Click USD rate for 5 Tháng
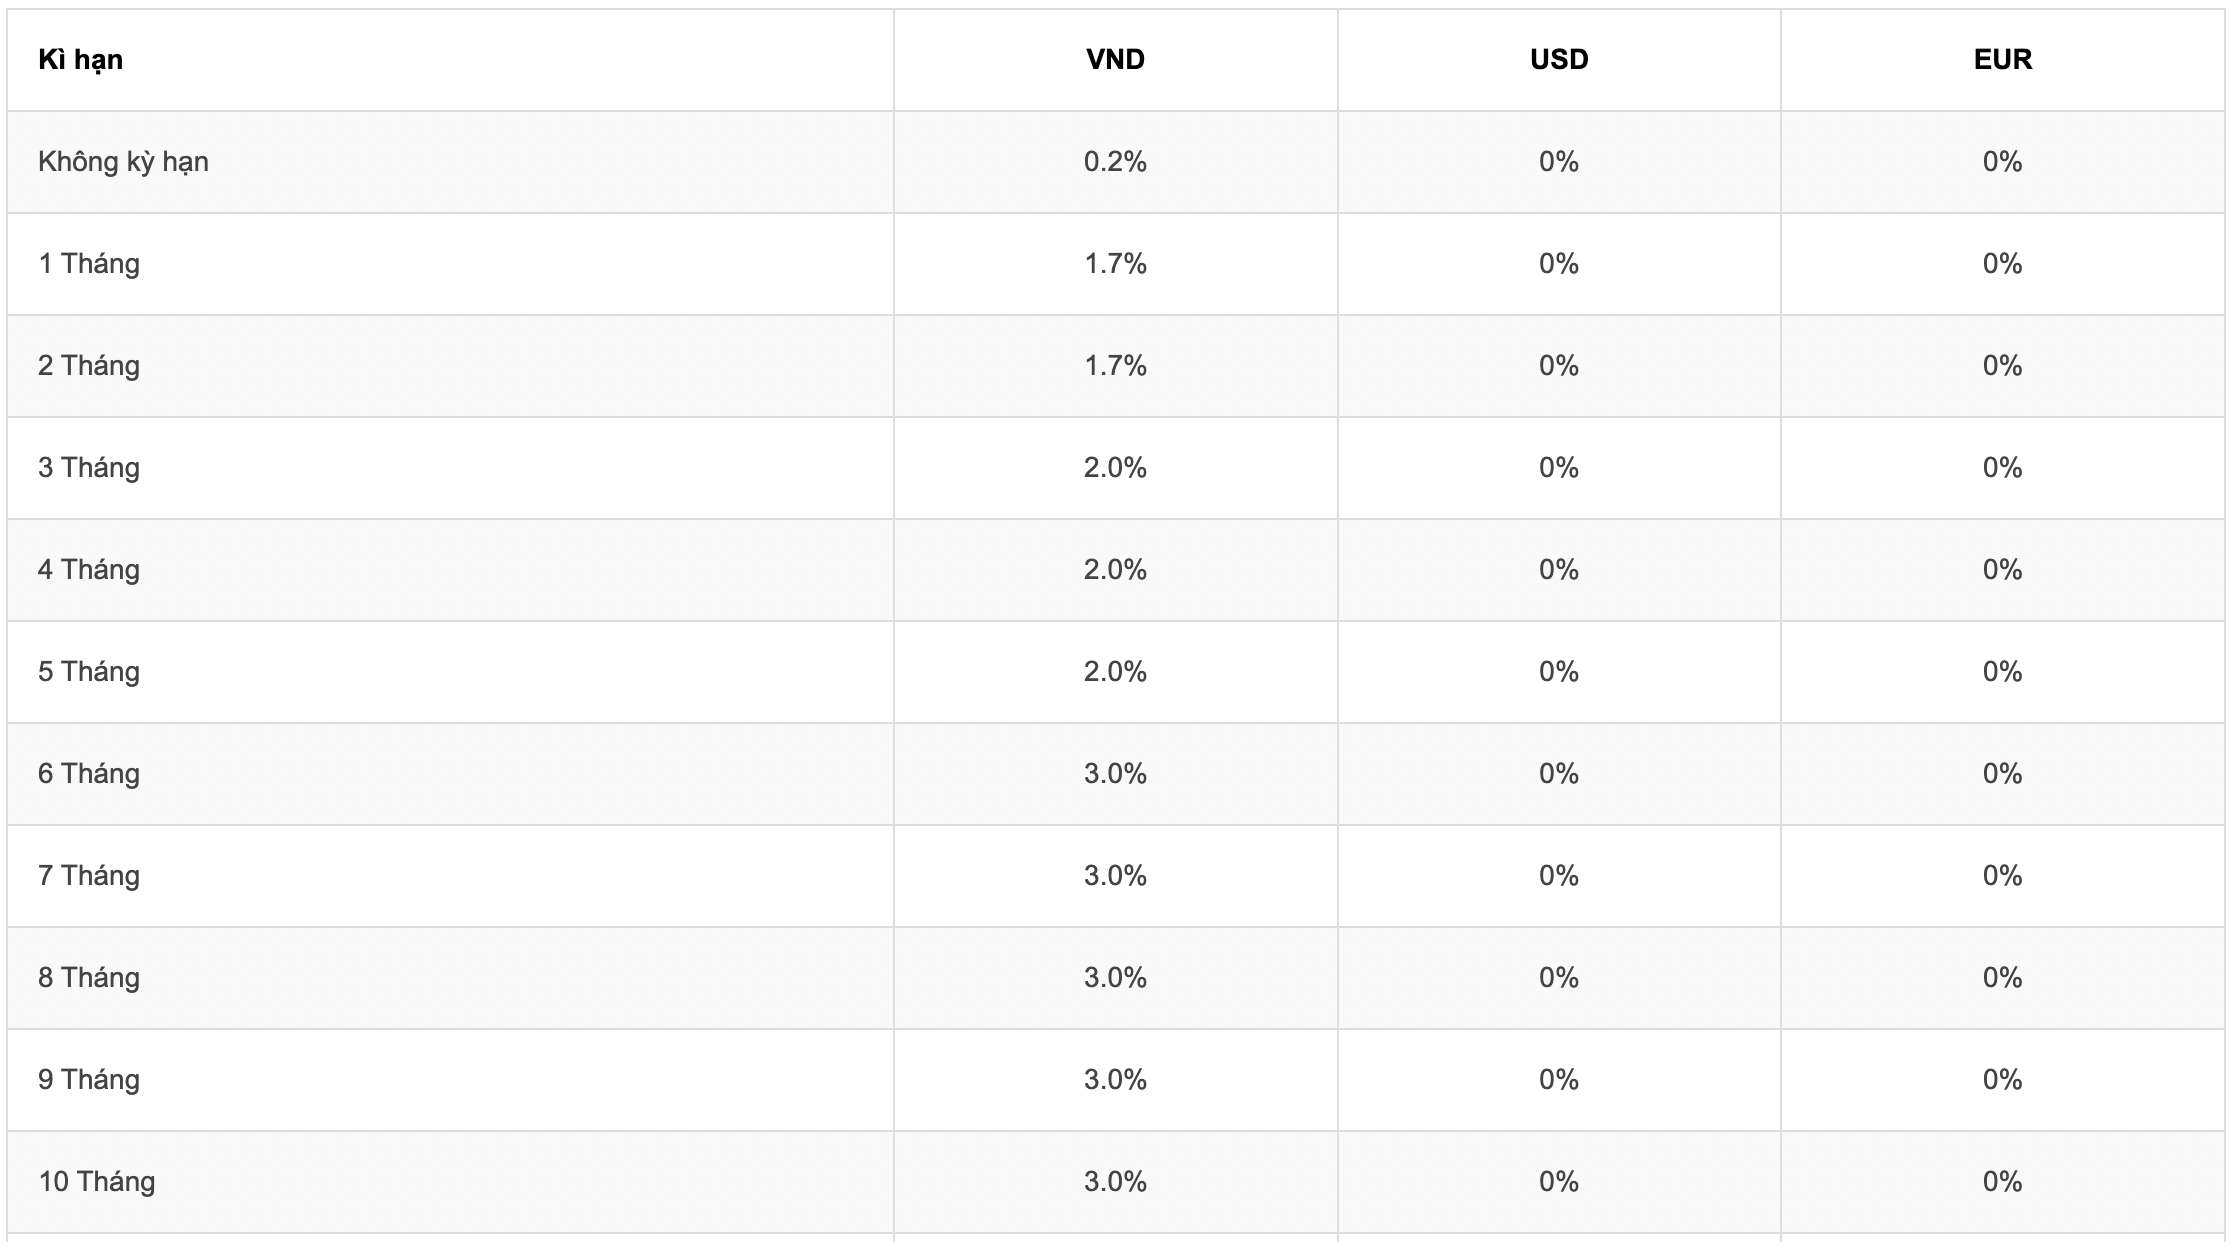Screen dimensions: 2234x1242 [x=1559, y=672]
